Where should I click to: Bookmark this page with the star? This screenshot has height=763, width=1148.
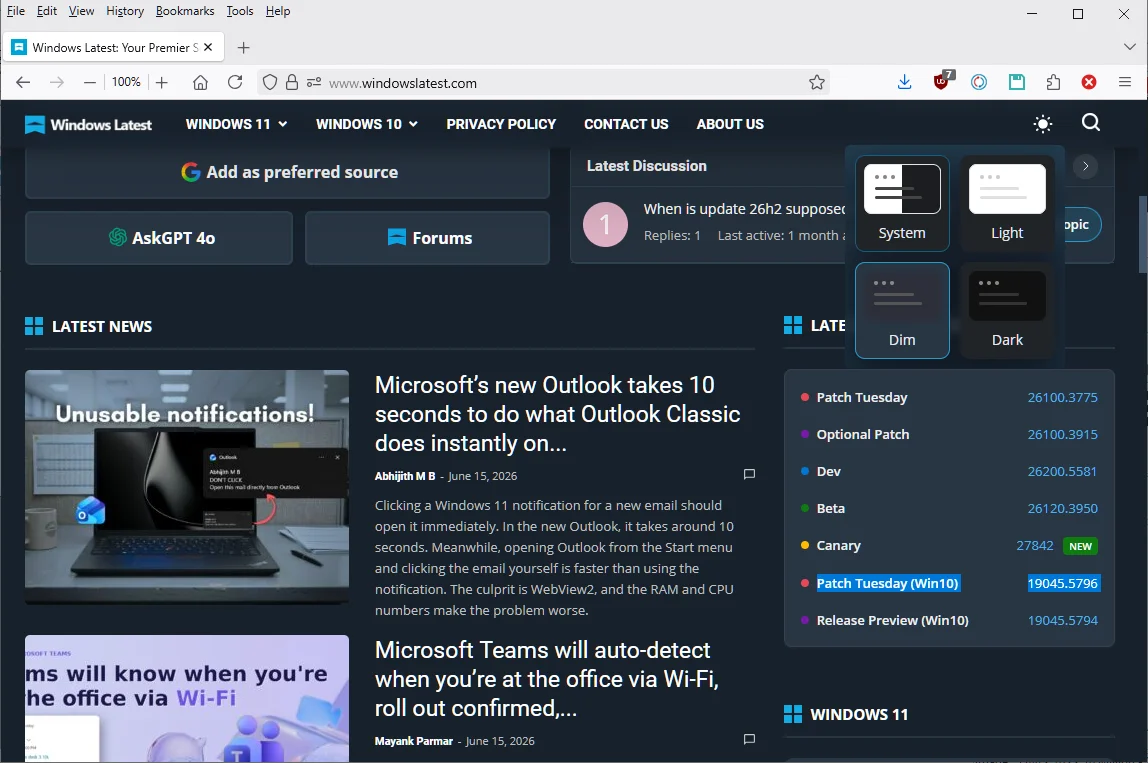pos(816,82)
